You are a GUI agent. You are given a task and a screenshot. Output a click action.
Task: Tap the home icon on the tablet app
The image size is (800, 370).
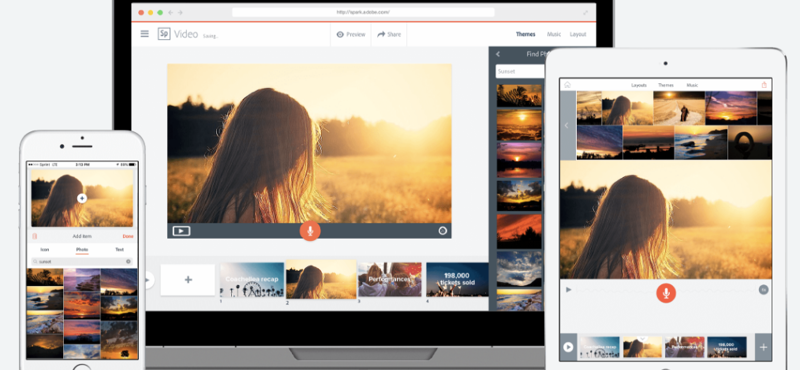(x=567, y=85)
